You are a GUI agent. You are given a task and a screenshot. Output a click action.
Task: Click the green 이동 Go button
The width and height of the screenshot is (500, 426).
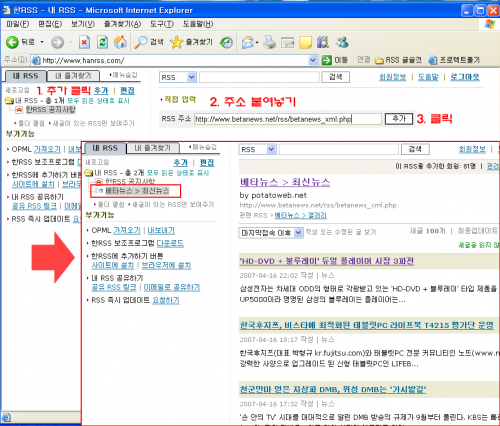(x=335, y=60)
